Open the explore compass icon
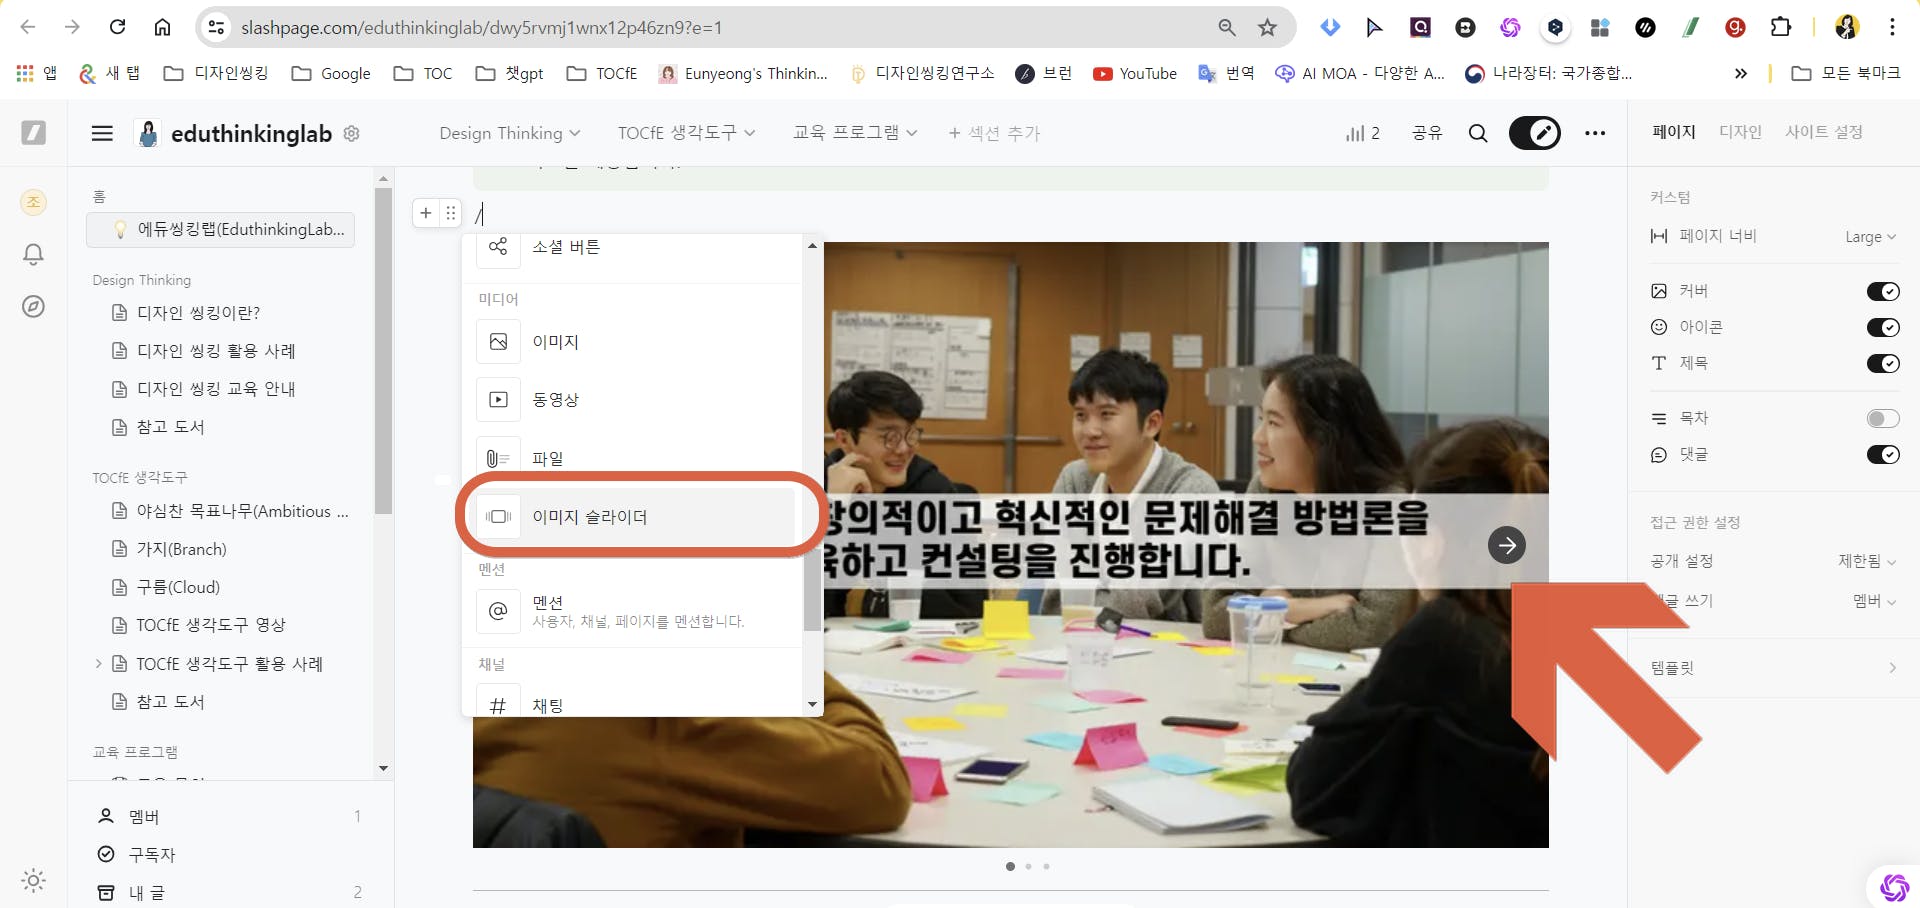1920x908 pixels. coord(33,306)
